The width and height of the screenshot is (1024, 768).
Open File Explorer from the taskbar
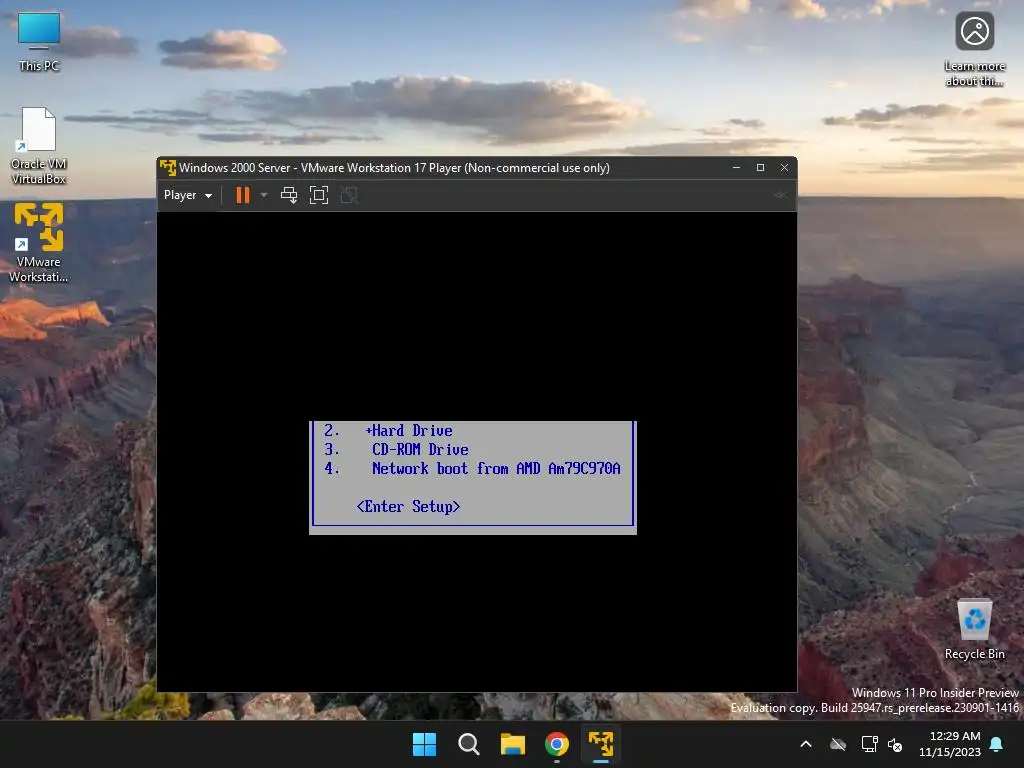[513, 744]
